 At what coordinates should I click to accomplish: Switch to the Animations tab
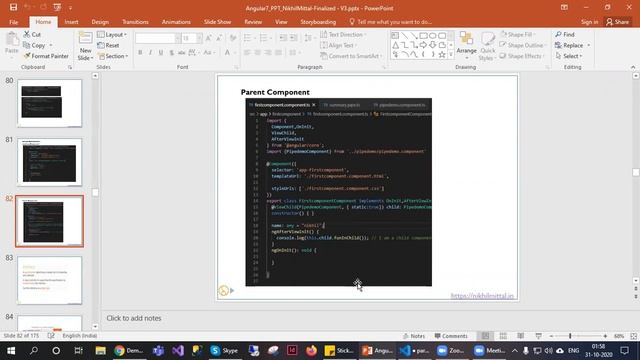point(176,22)
